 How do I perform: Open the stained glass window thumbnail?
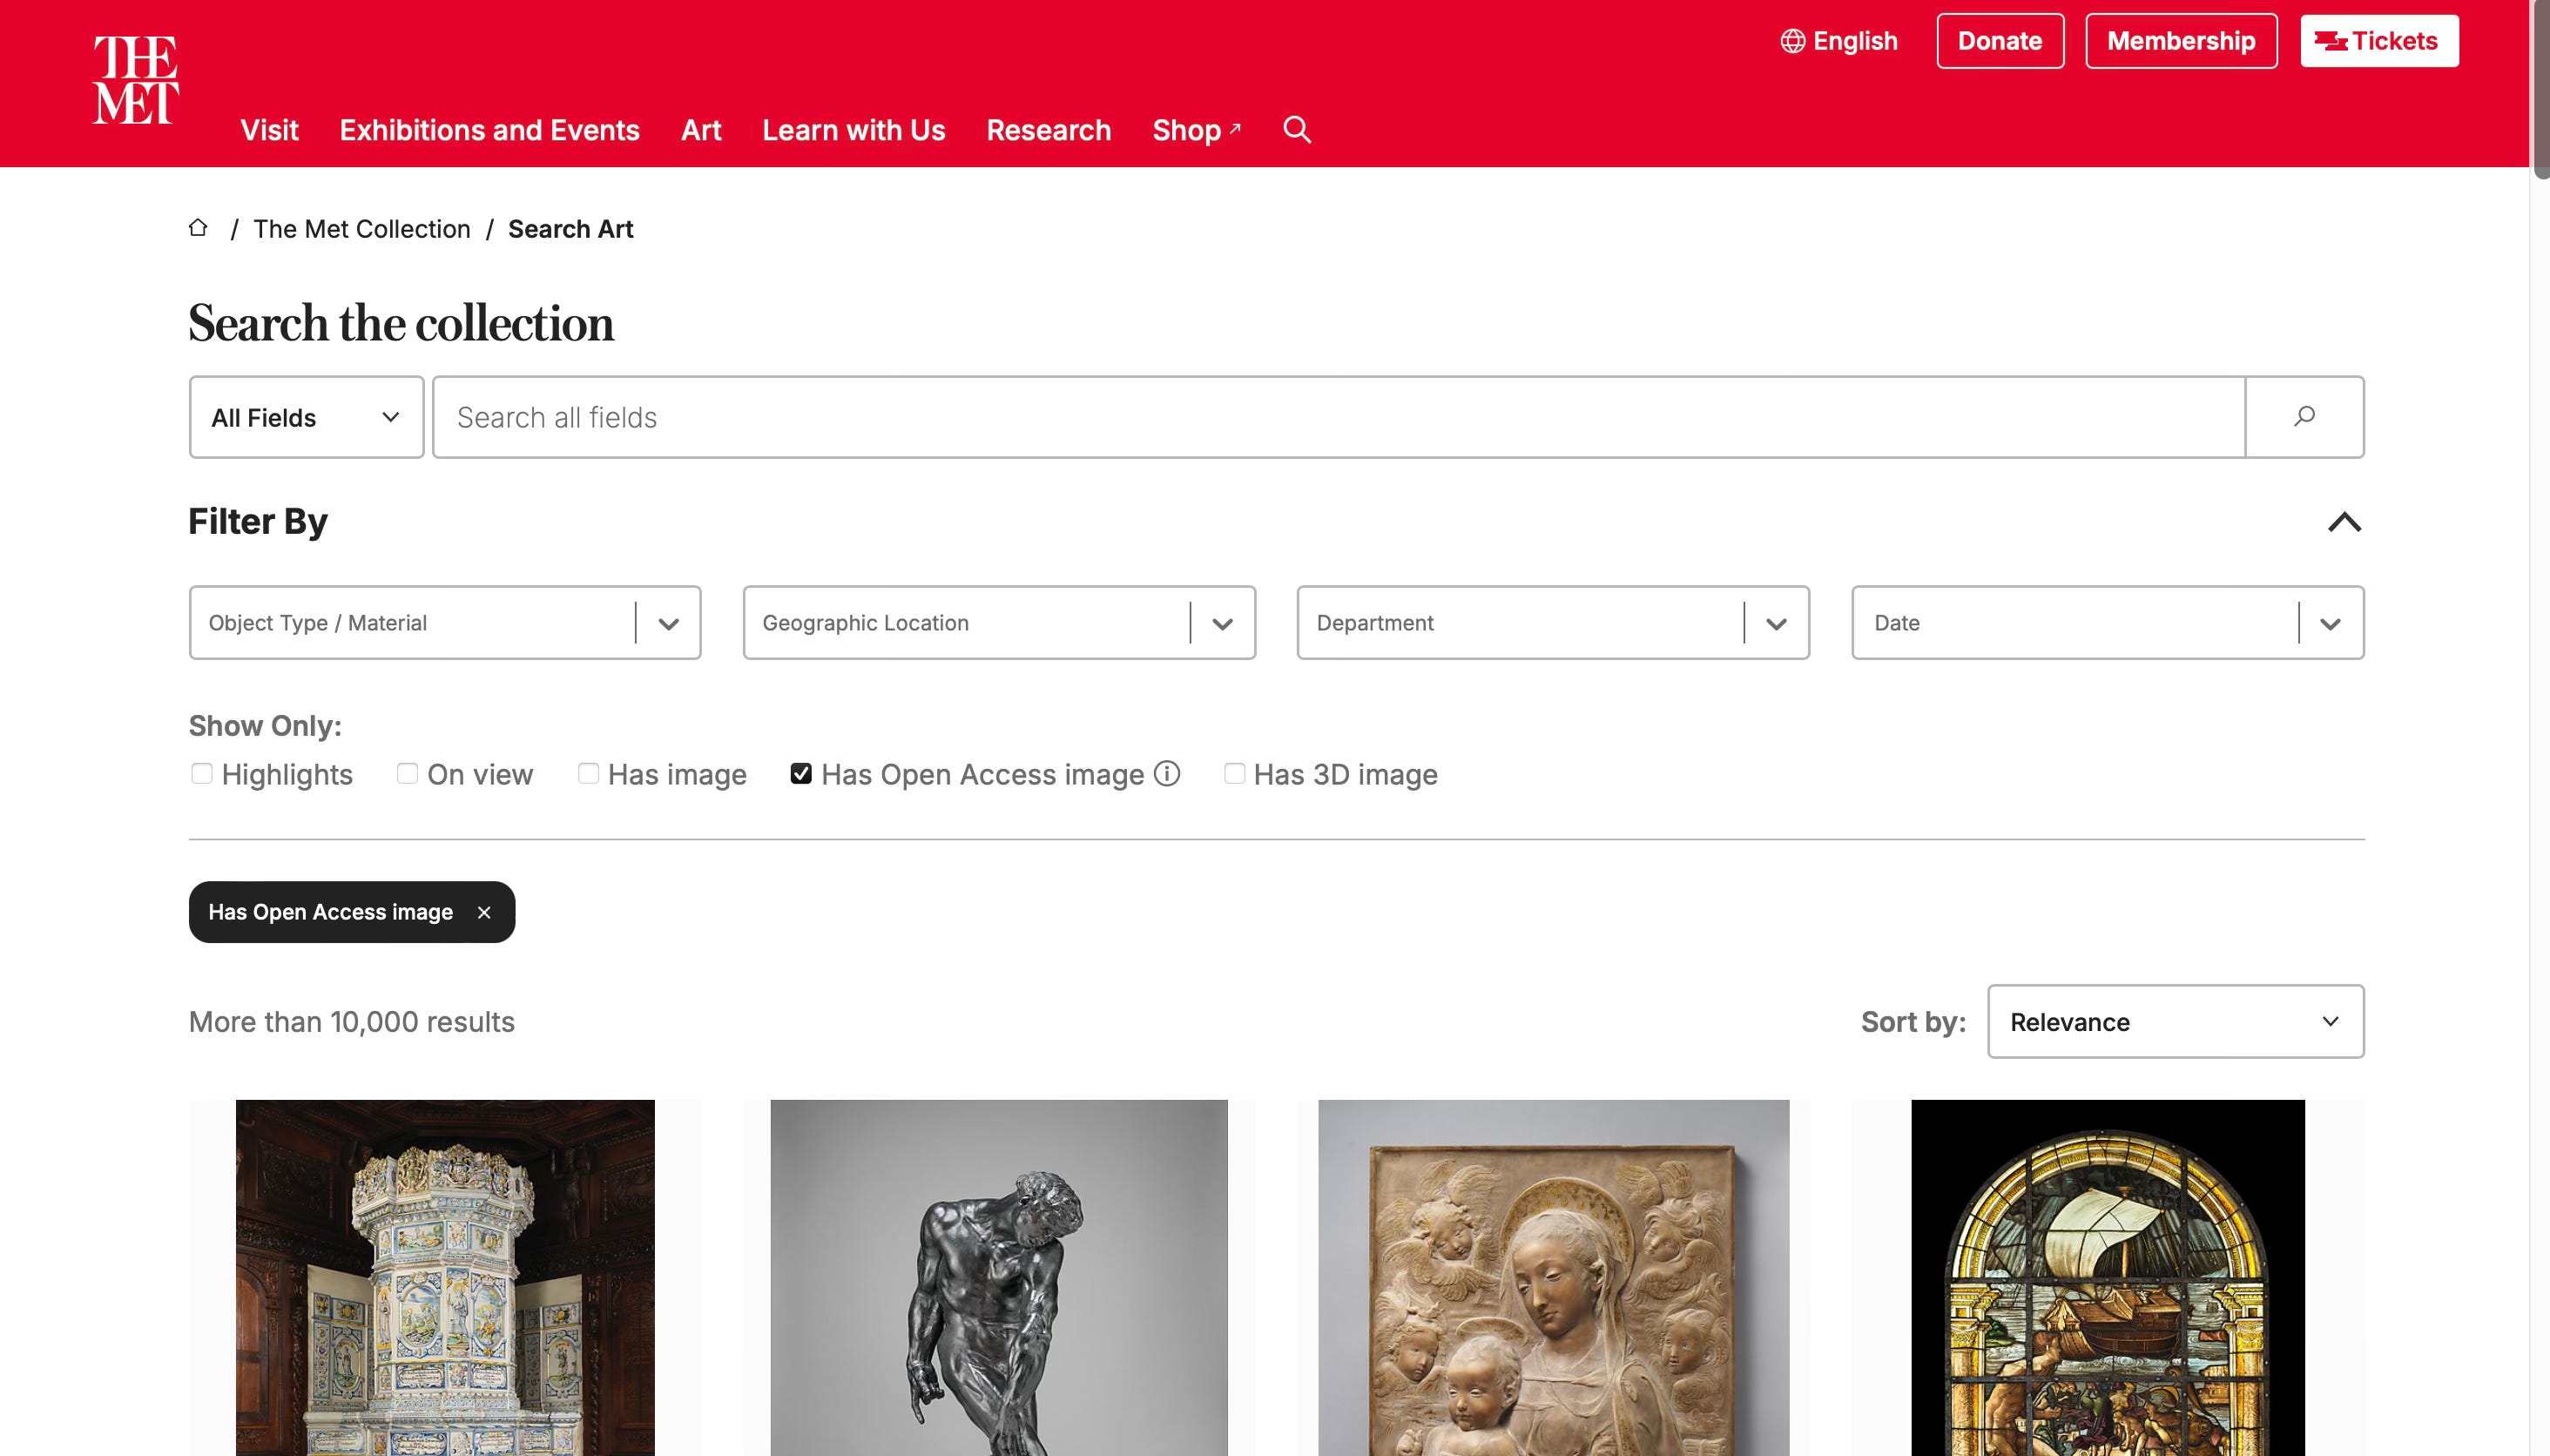[2107, 1278]
